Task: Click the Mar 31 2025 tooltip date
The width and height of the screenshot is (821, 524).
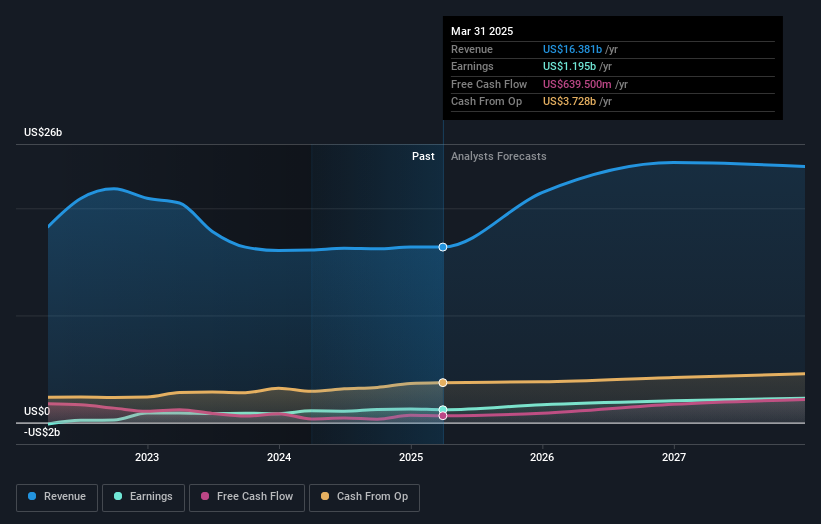Action: pos(482,31)
